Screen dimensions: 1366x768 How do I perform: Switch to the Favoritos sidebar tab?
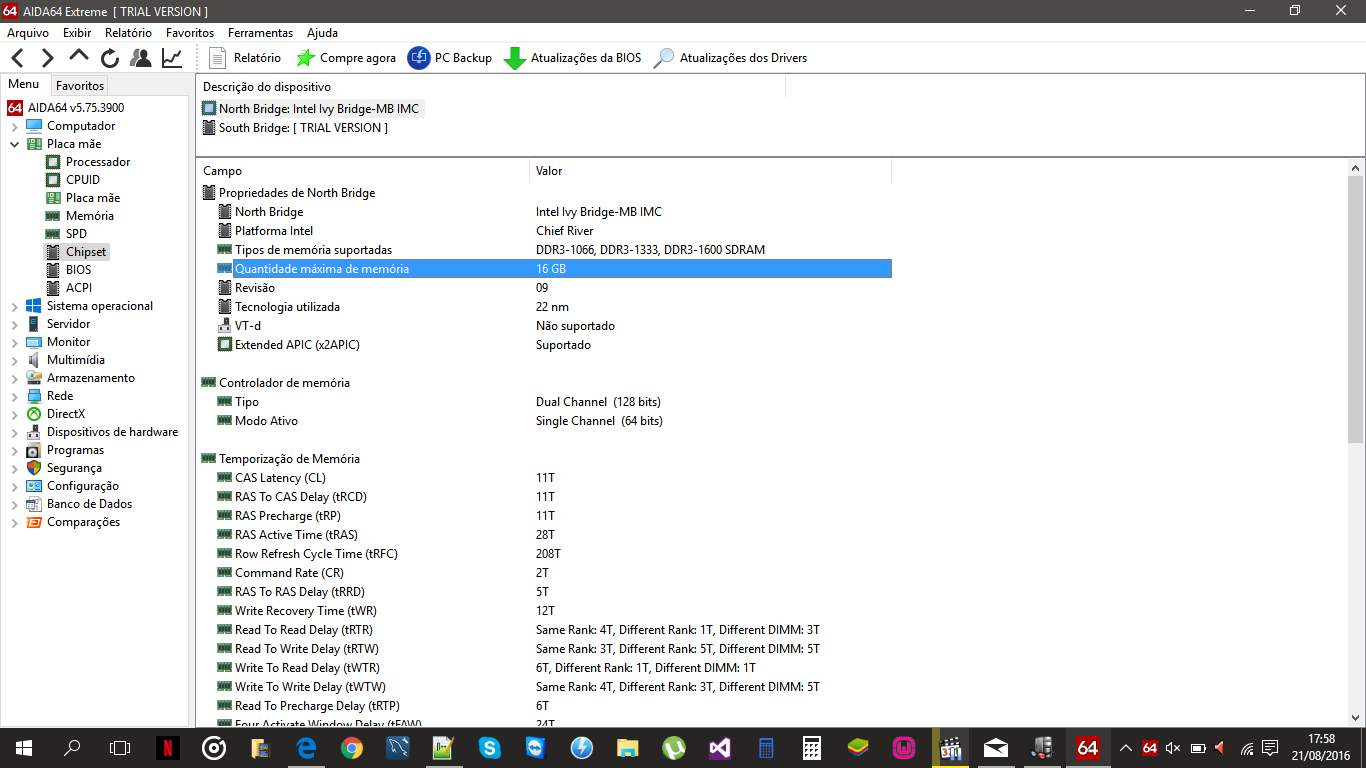tap(80, 86)
